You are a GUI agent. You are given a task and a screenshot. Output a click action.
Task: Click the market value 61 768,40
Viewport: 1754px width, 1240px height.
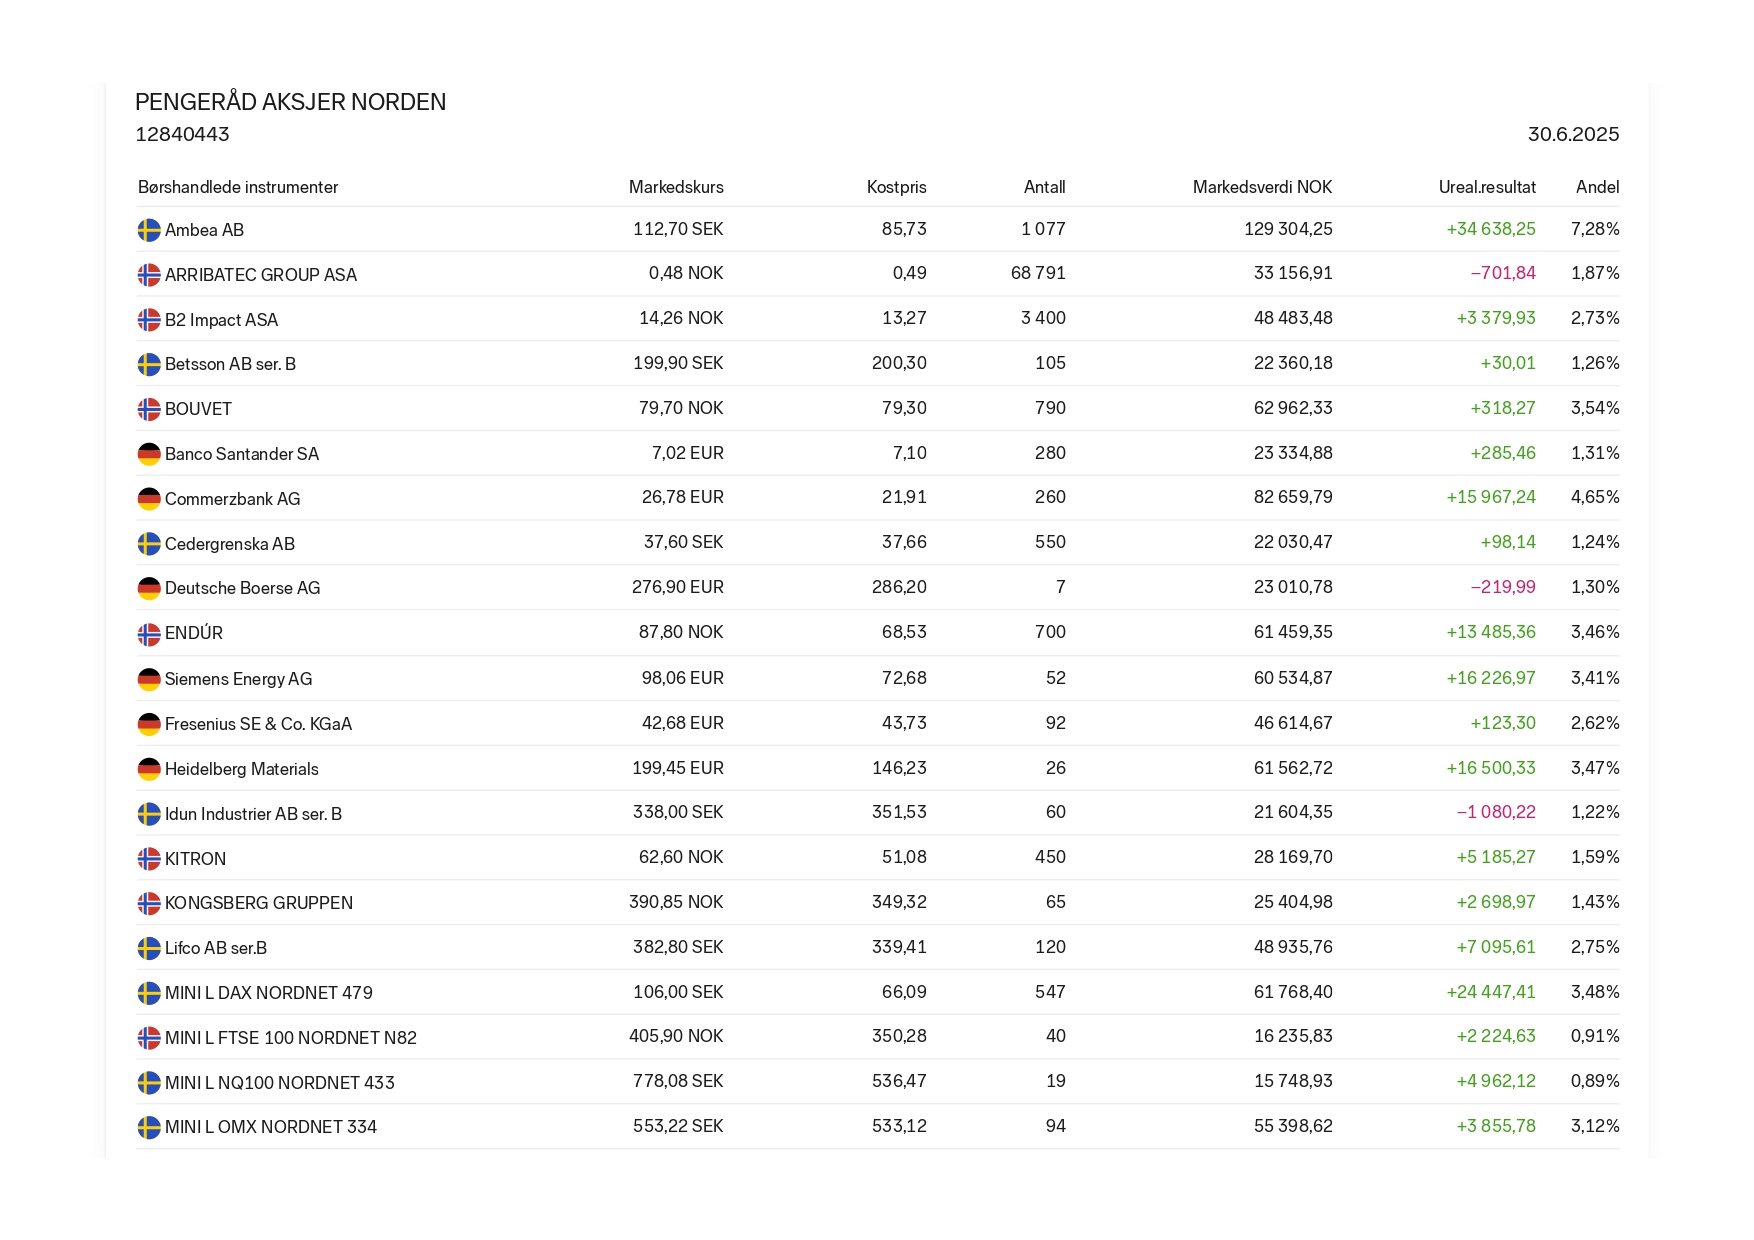[1293, 992]
